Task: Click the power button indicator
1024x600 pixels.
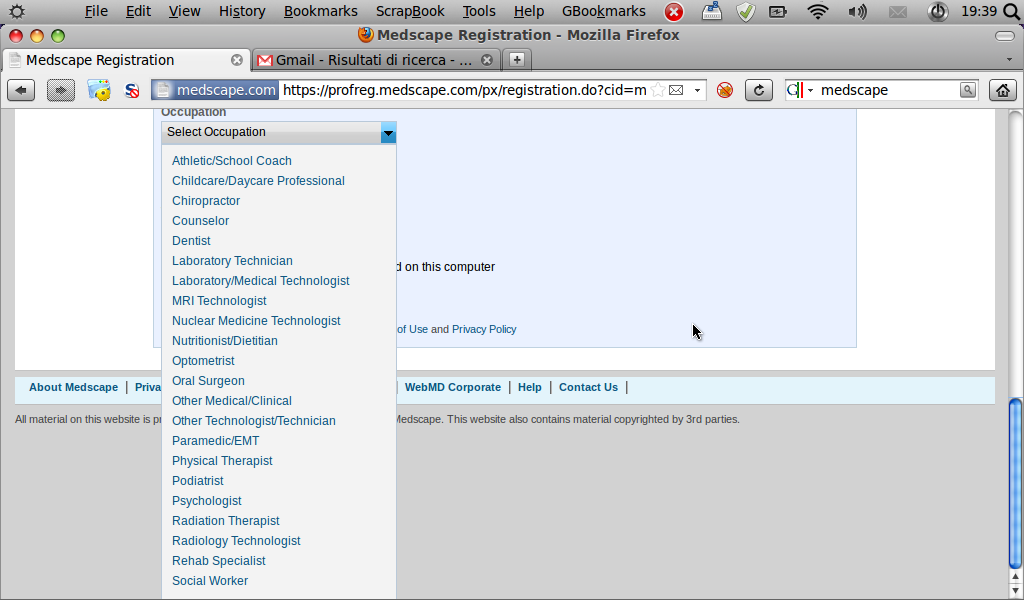Action: pos(938,12)
